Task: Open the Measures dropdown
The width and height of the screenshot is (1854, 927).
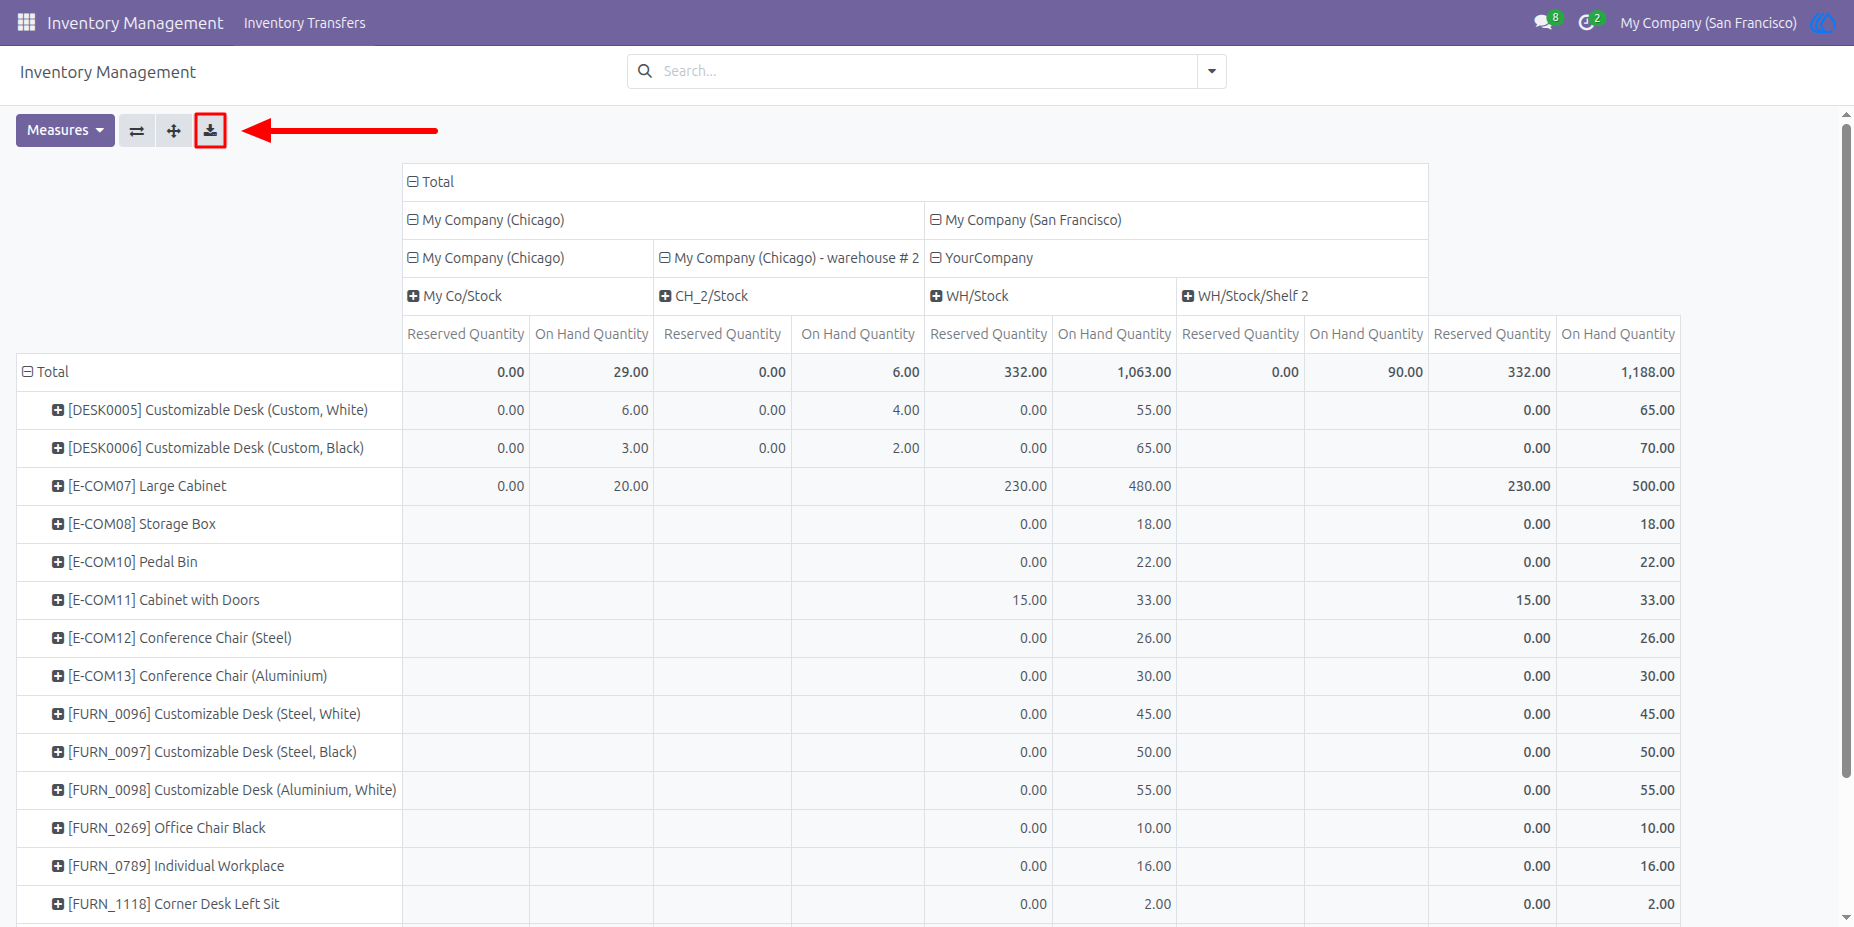Action: [x=65, y=131]
